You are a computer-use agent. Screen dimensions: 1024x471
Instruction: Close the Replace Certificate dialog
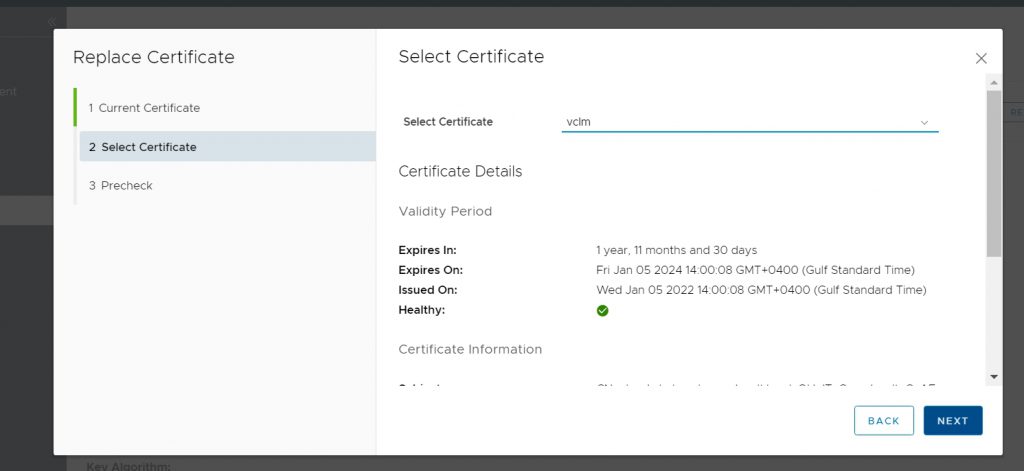tap(981, 59)
